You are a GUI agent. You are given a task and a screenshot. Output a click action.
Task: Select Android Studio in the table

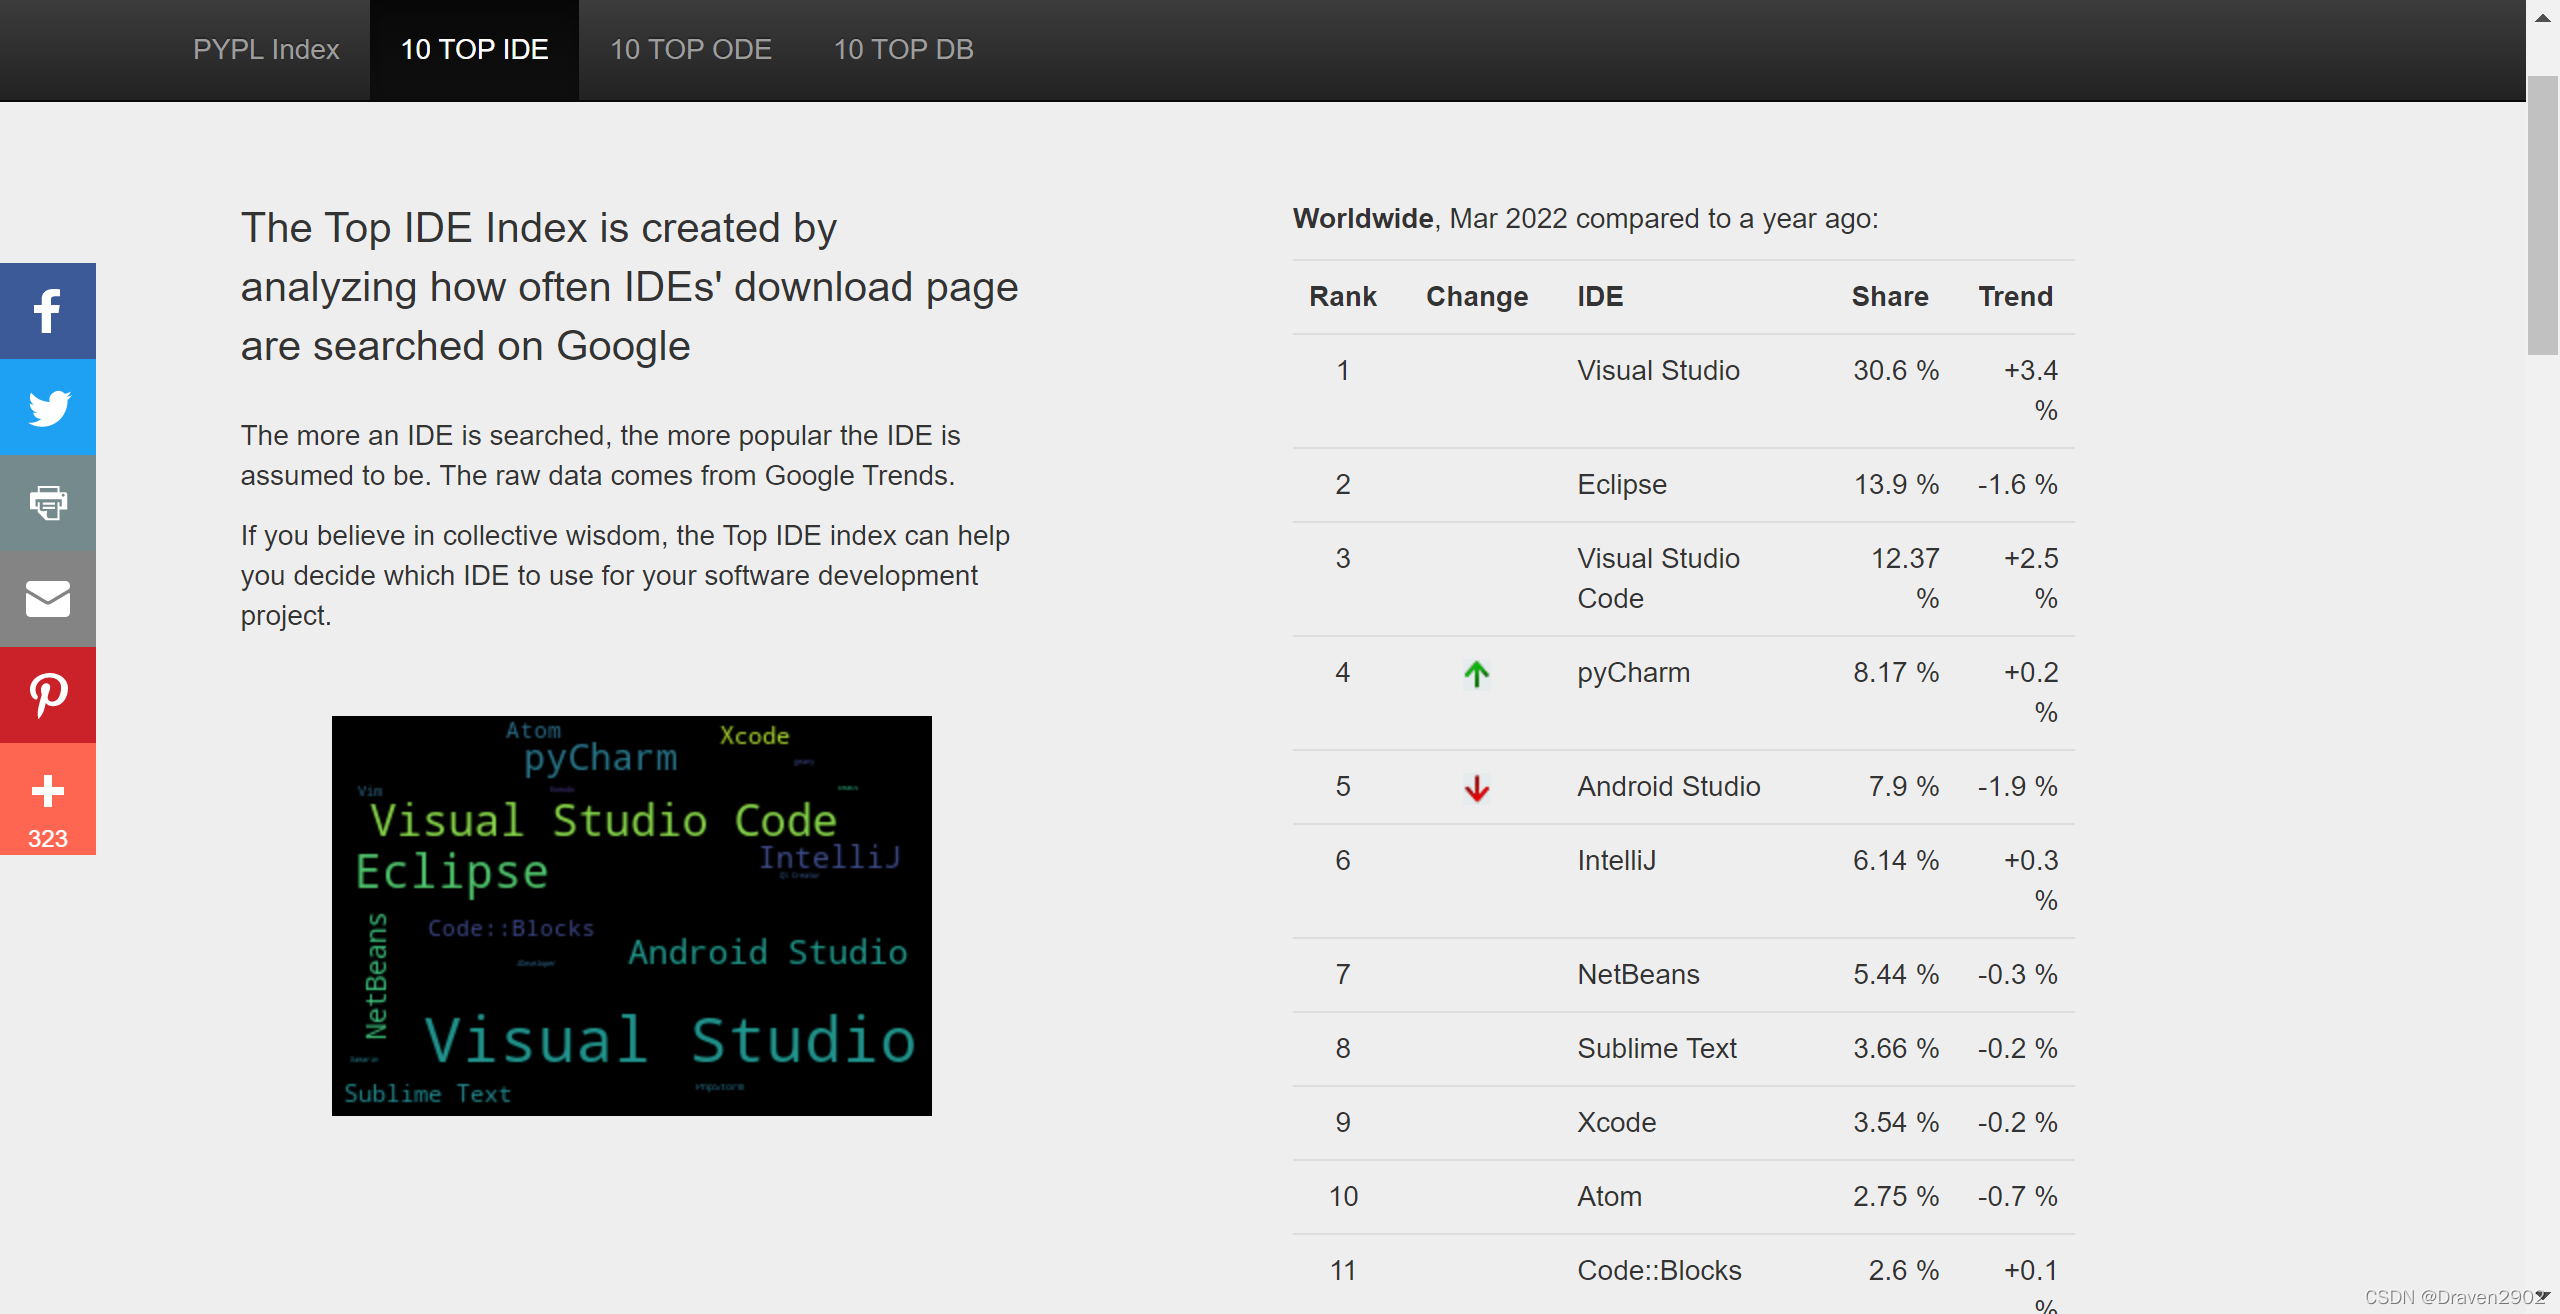1668,786
